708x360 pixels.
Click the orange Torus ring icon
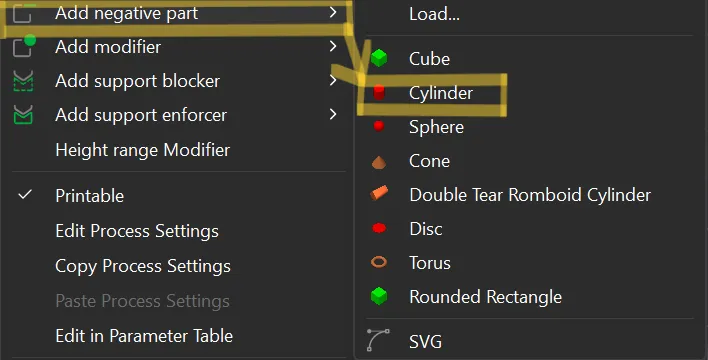click(x=379, y=262)
